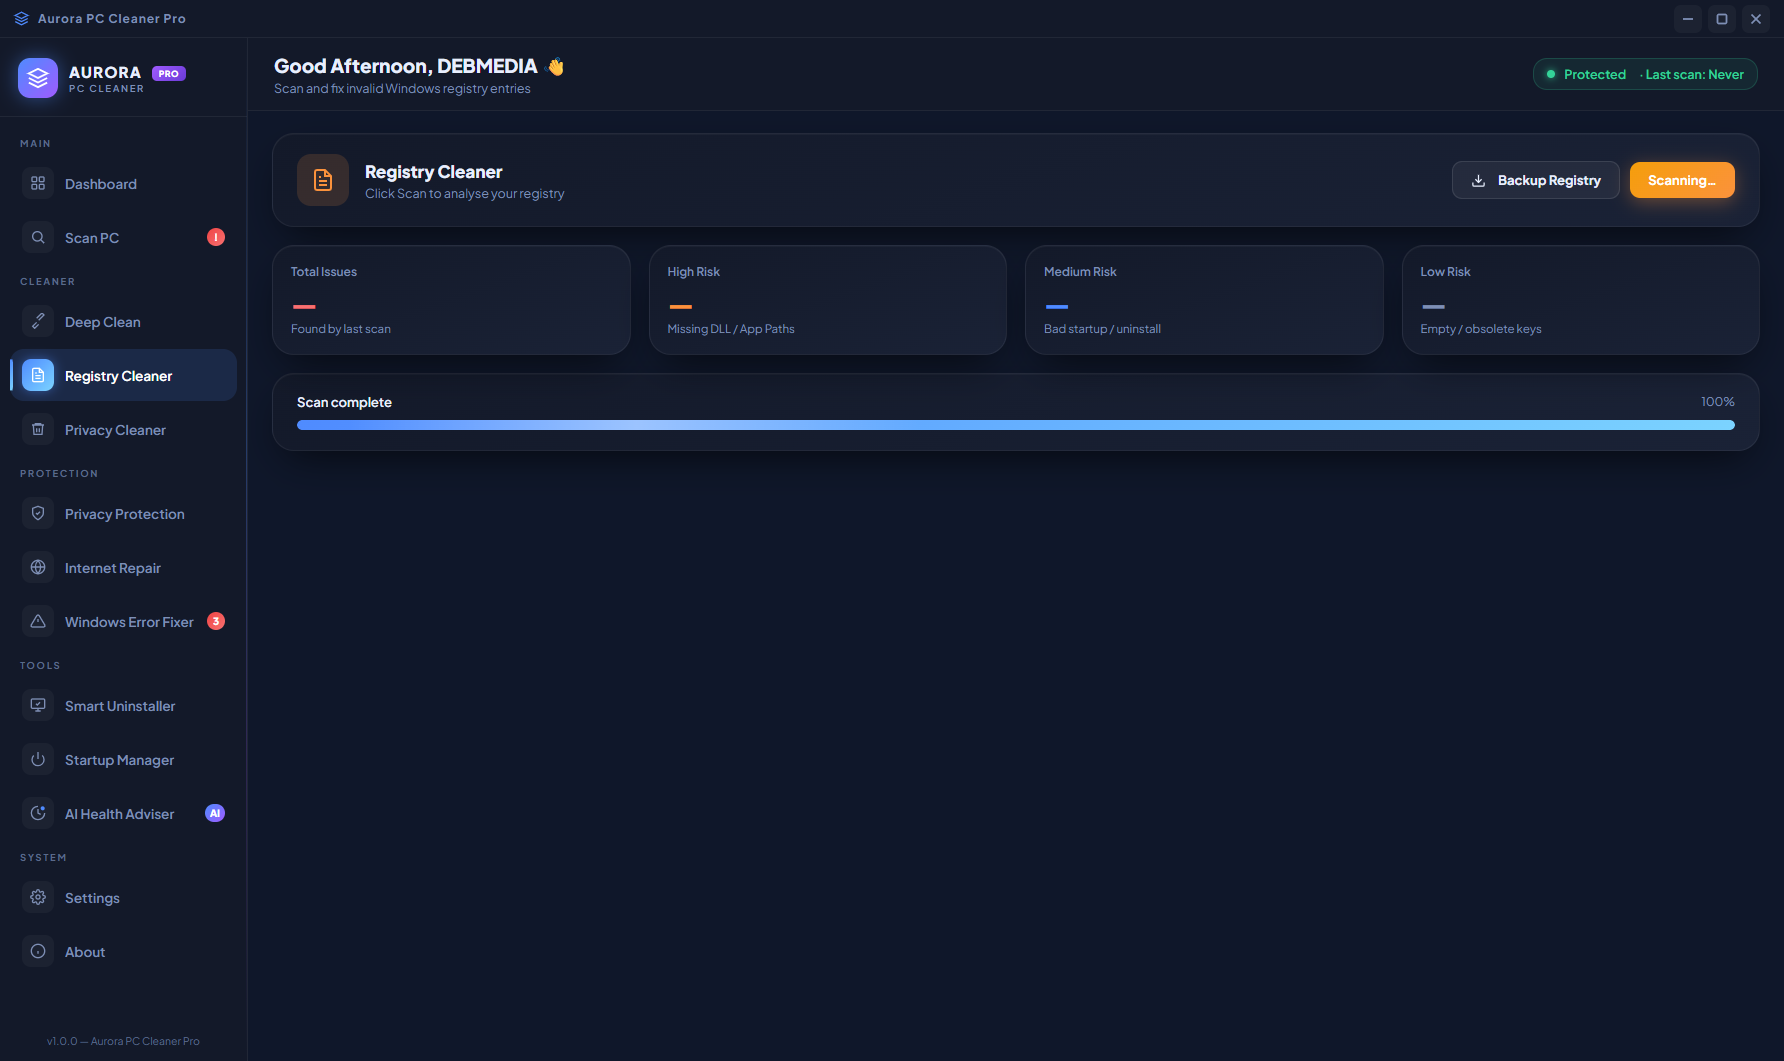
Task: Click the High Risk card
Action: pos(828,300)
